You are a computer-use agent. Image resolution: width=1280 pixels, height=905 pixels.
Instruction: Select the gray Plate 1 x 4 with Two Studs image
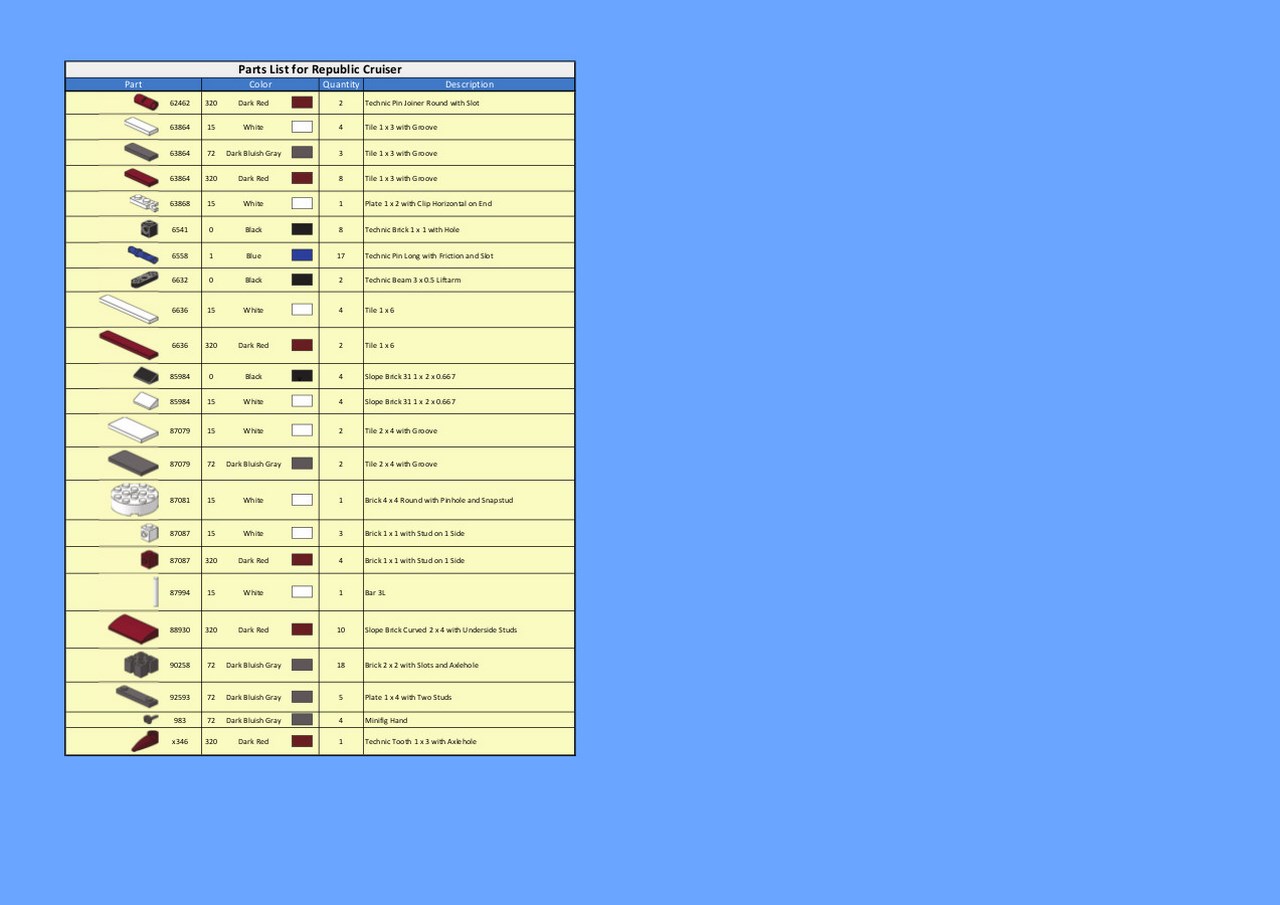(x=137, y=696)
